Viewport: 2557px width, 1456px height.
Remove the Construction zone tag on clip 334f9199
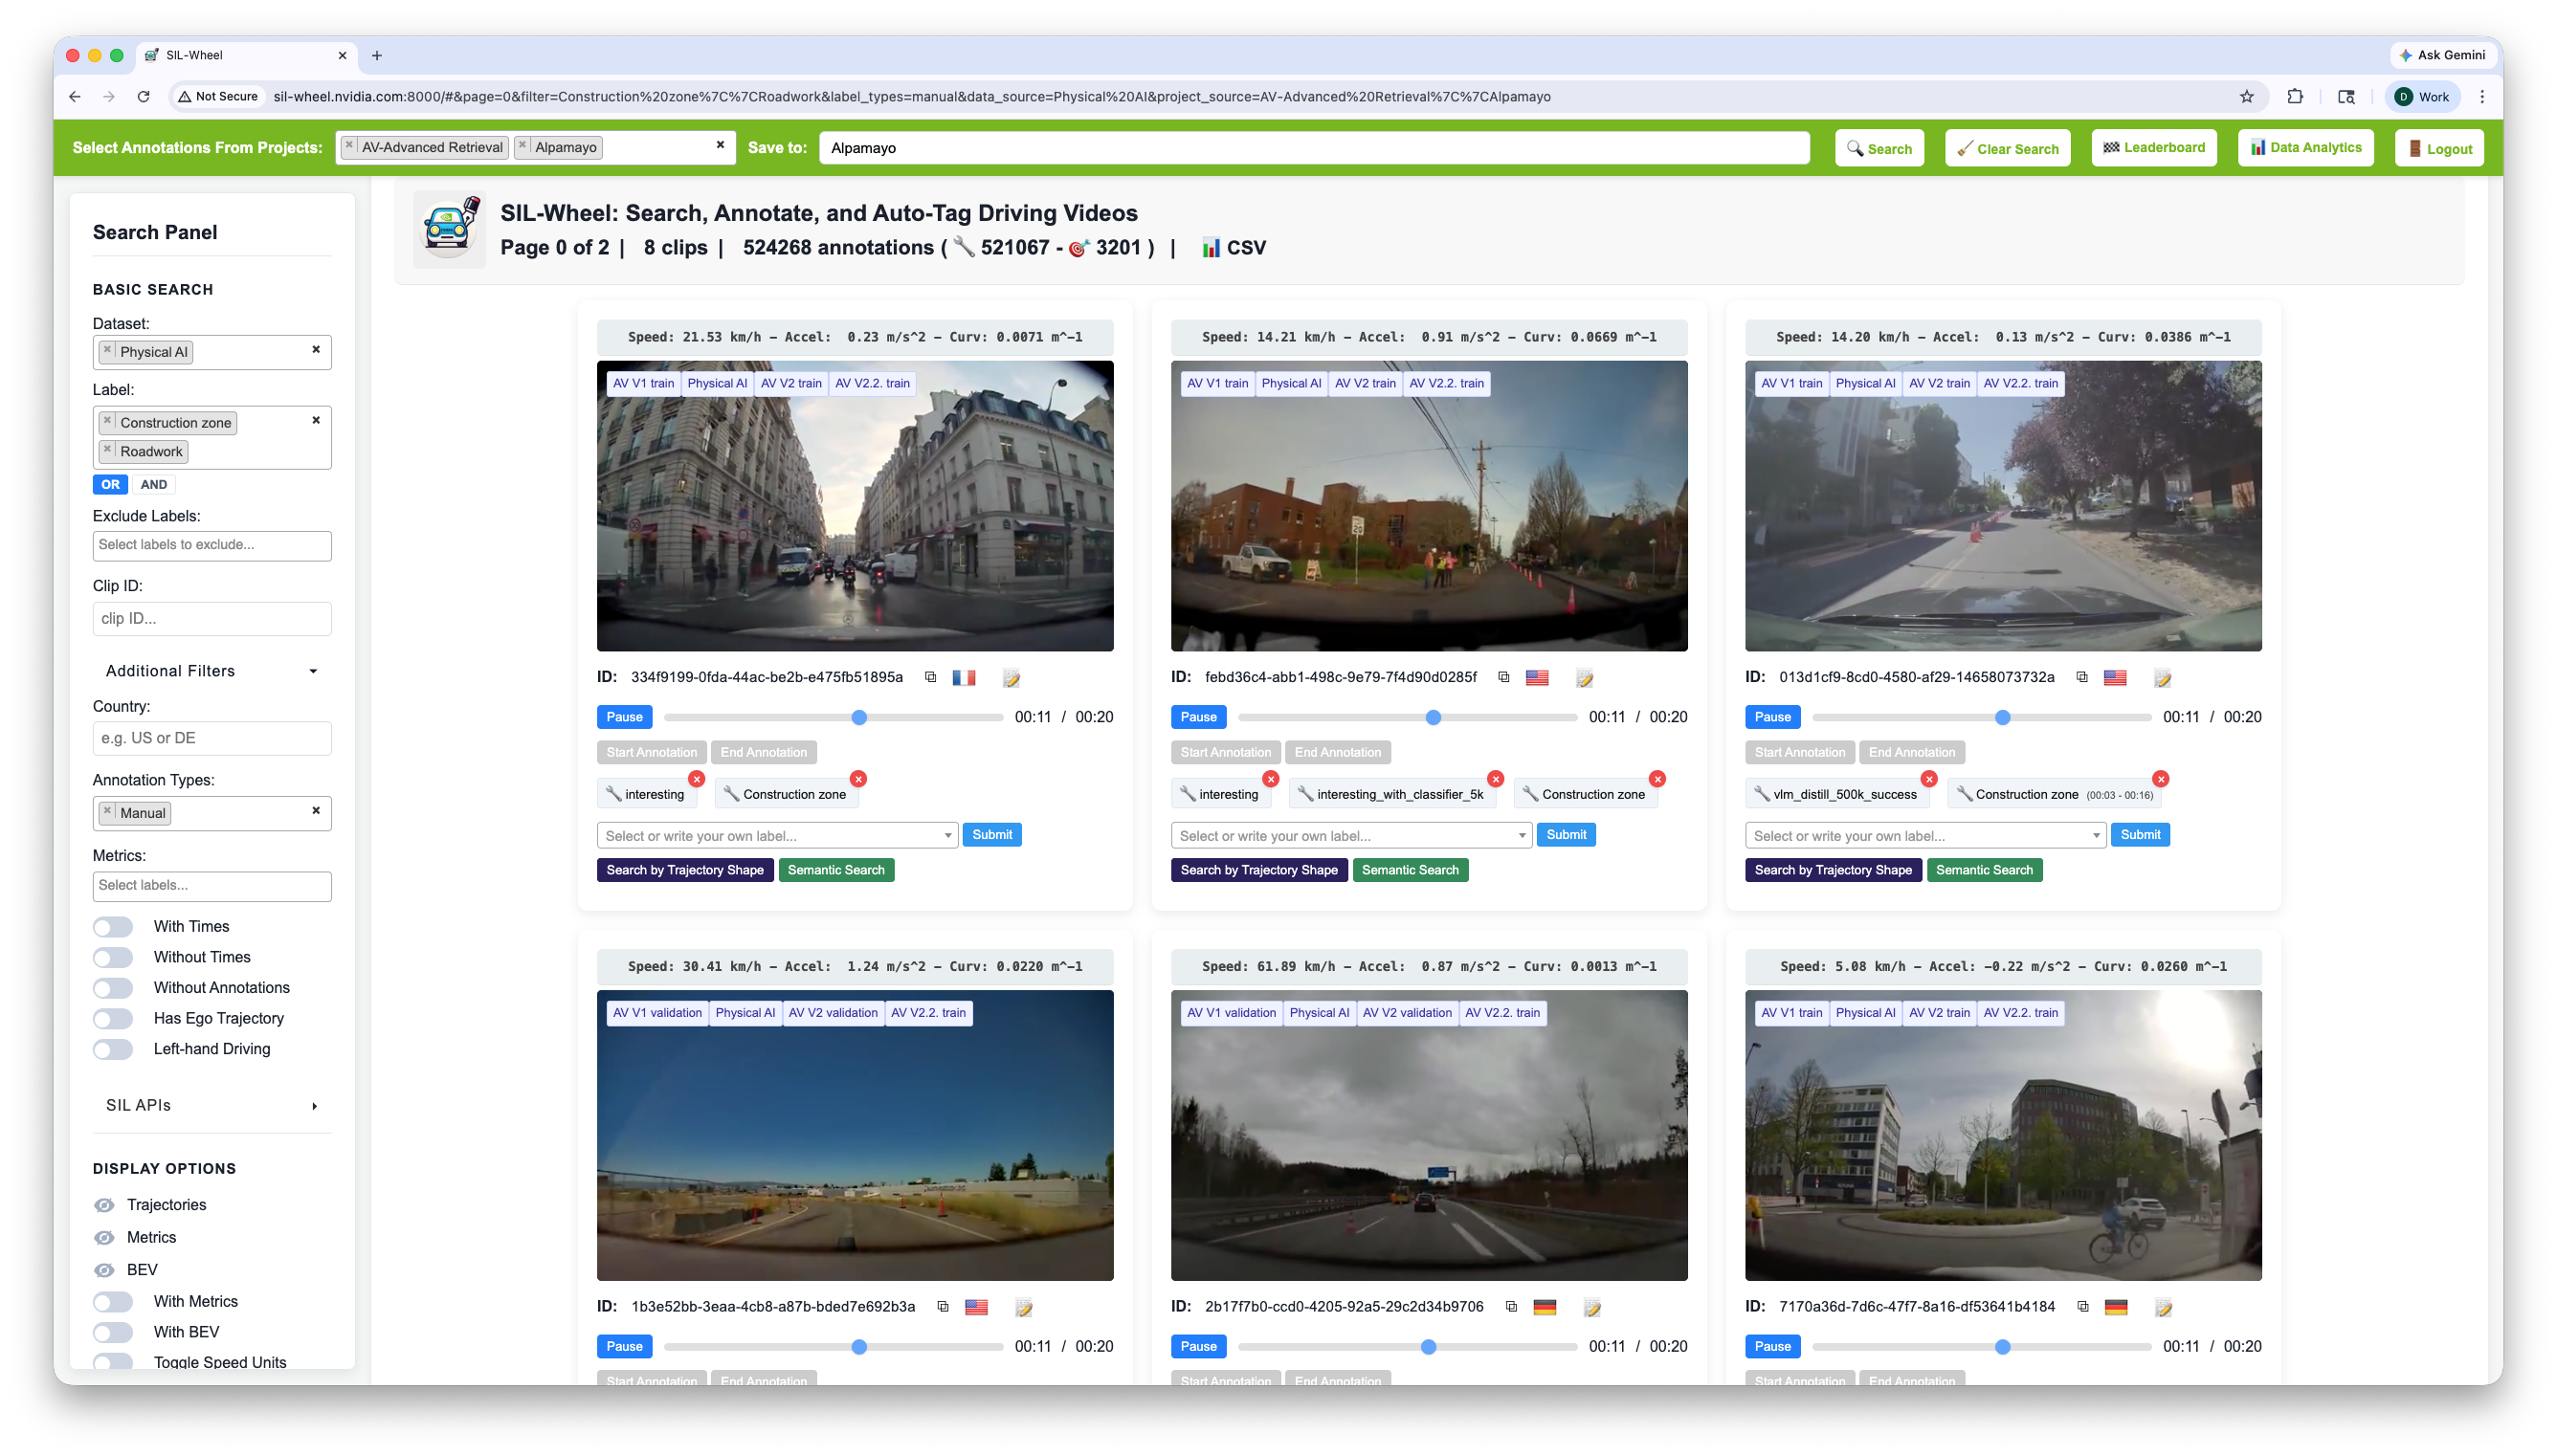click(x=858, y=779)
